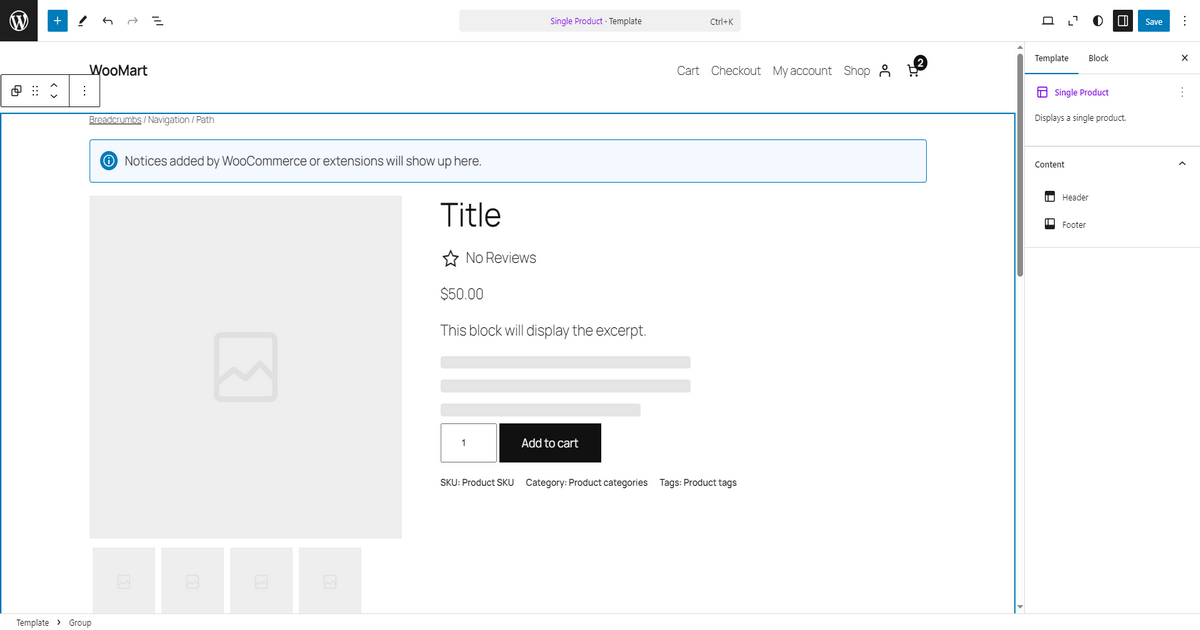Click the Template breadcrumb in footer
This screenshot has height=630, width=1200.
(x=32, y=623)
